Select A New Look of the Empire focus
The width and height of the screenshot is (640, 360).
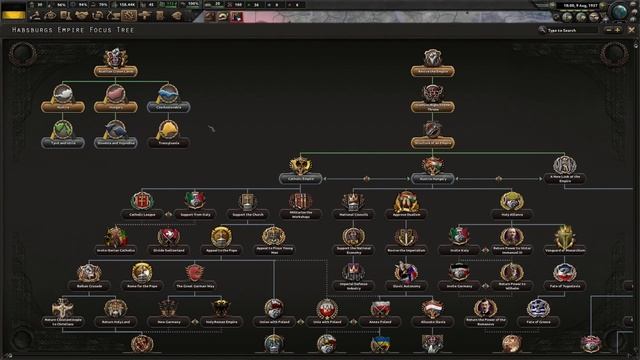coord(564,170)
